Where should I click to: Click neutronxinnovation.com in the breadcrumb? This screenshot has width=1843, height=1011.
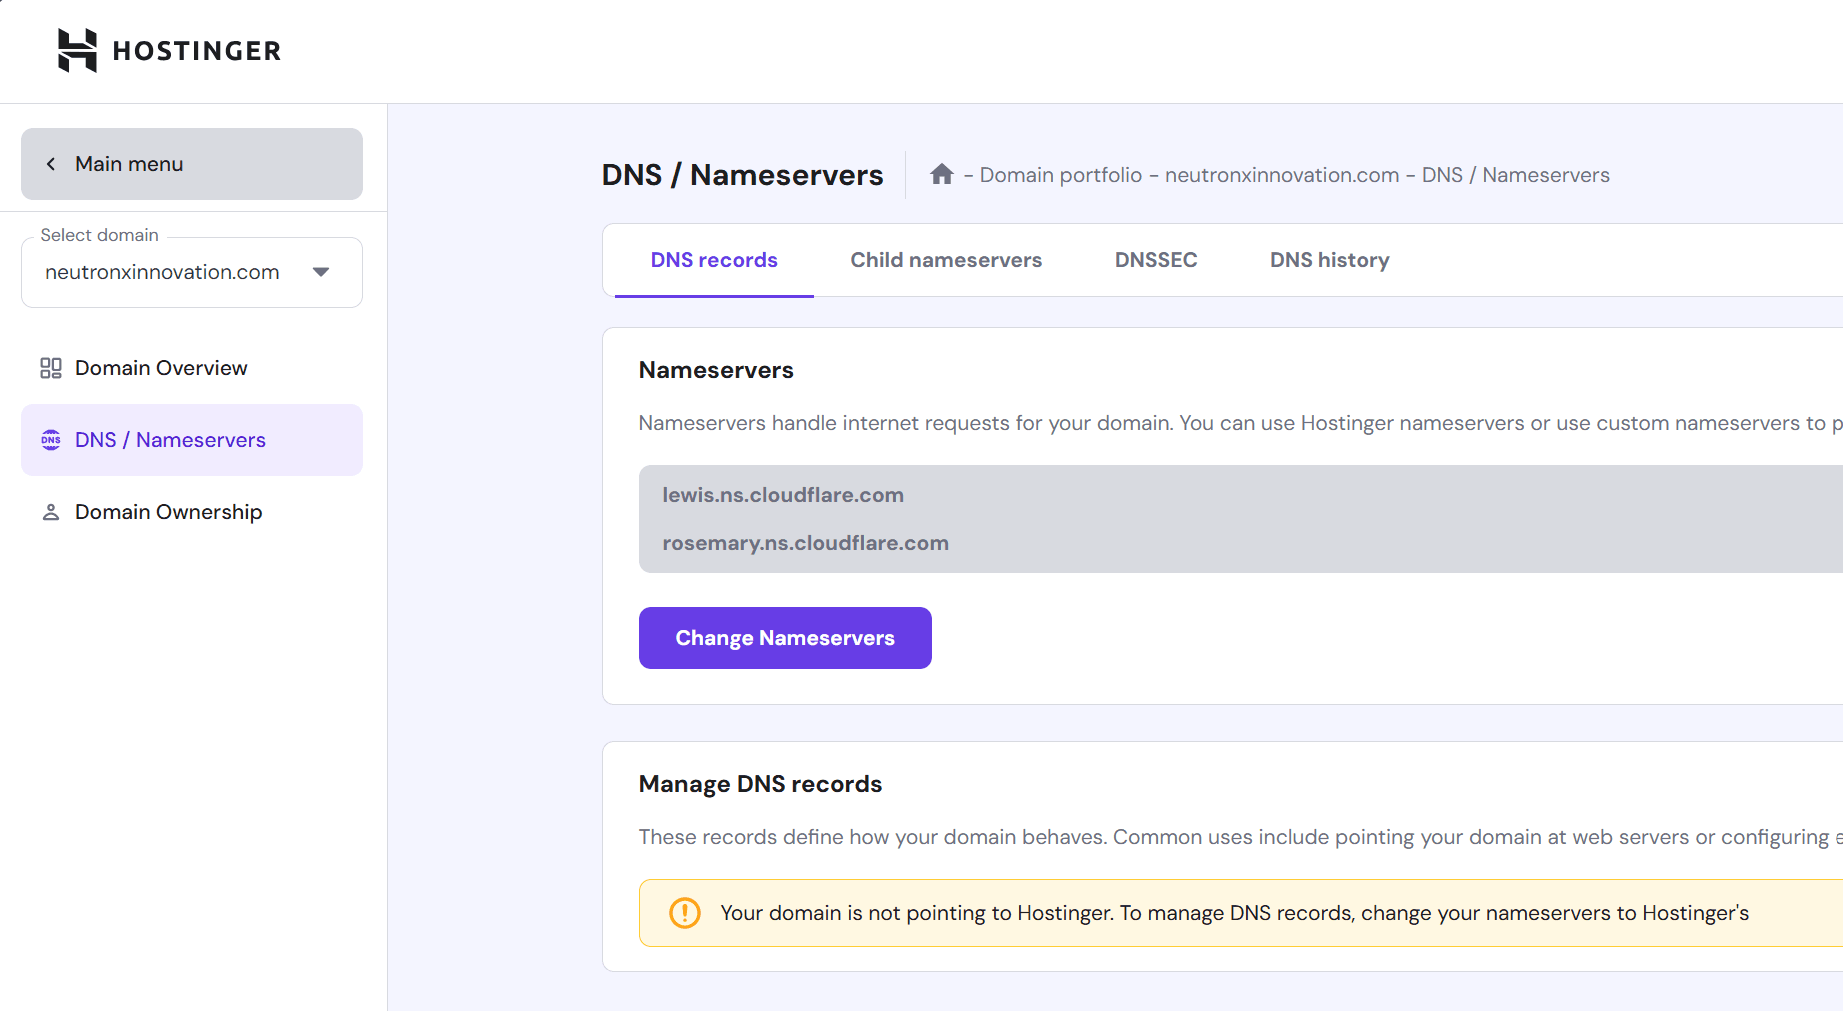click(x=1282, y=174)
